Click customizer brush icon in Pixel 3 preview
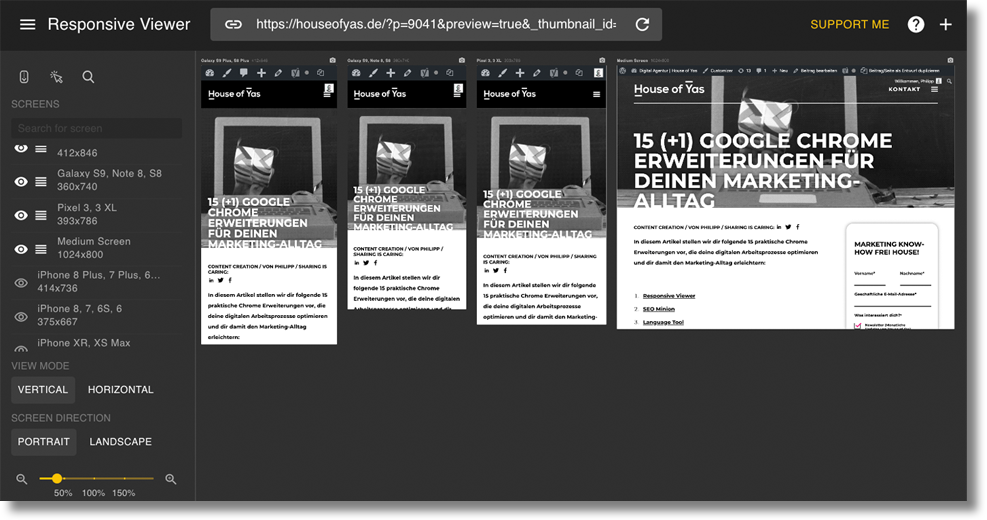 (x=502, y=73)
